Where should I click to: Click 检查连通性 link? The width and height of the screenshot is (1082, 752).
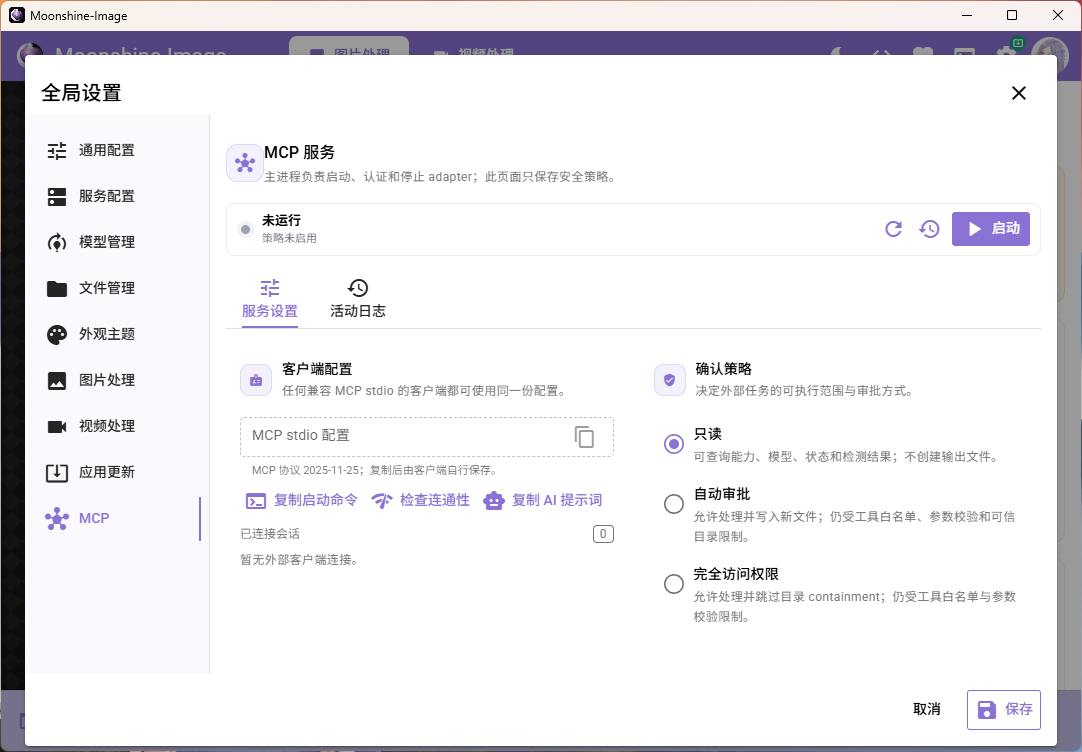click(420, 501)
